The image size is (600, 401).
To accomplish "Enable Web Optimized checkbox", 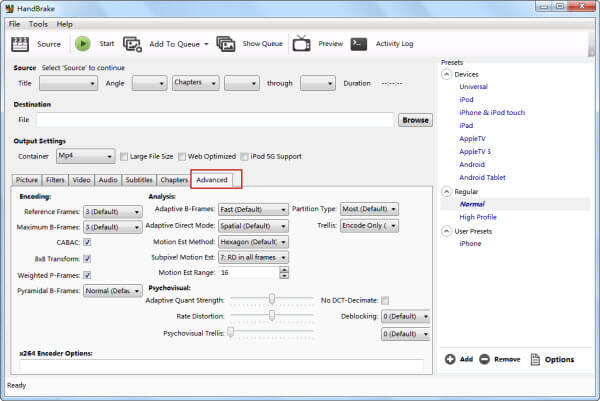I will 182,156.
